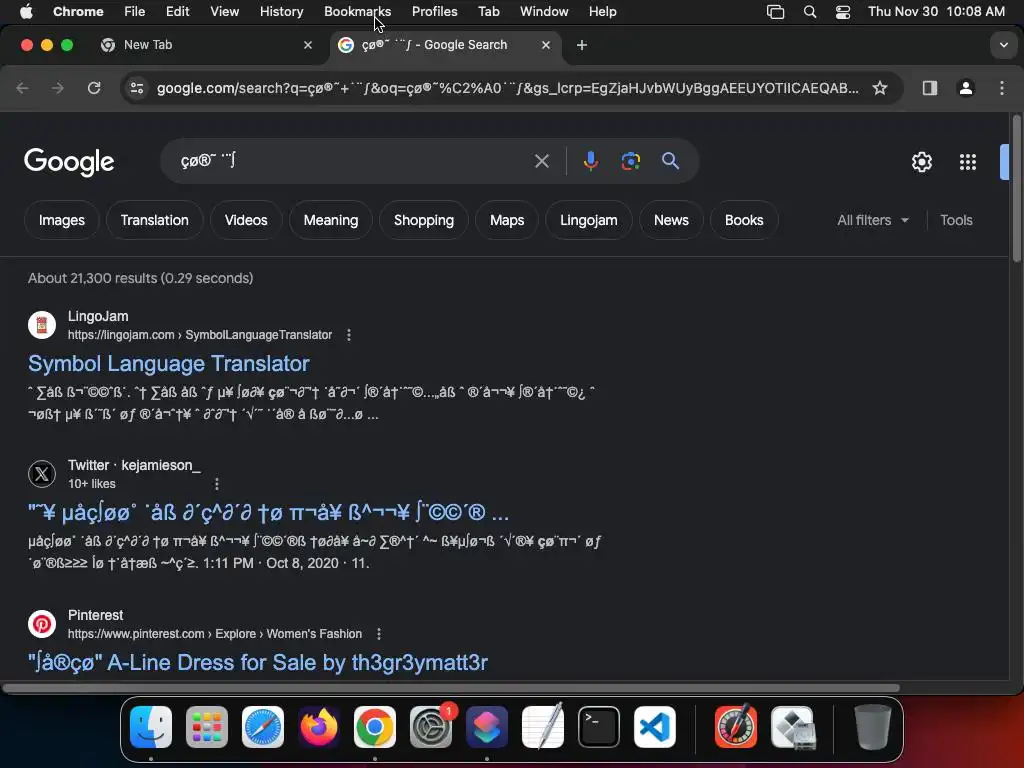Open the Profiles menu
This screenshot has height=768, width=1024.
click(x=434, y=12)
